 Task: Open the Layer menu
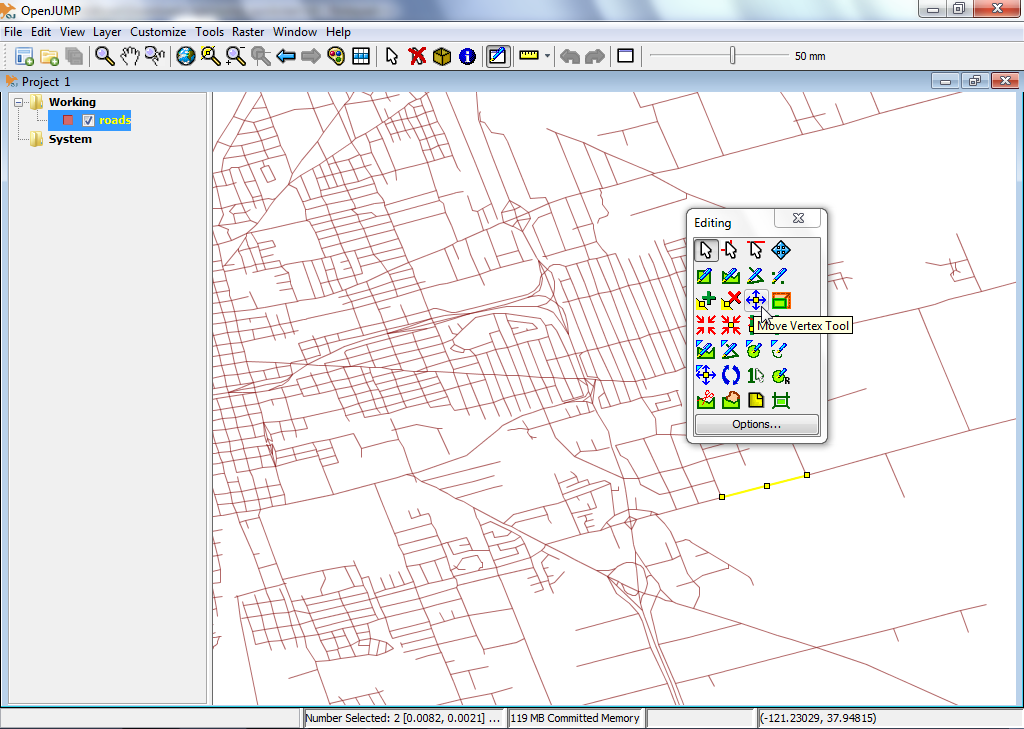point(107,32)
